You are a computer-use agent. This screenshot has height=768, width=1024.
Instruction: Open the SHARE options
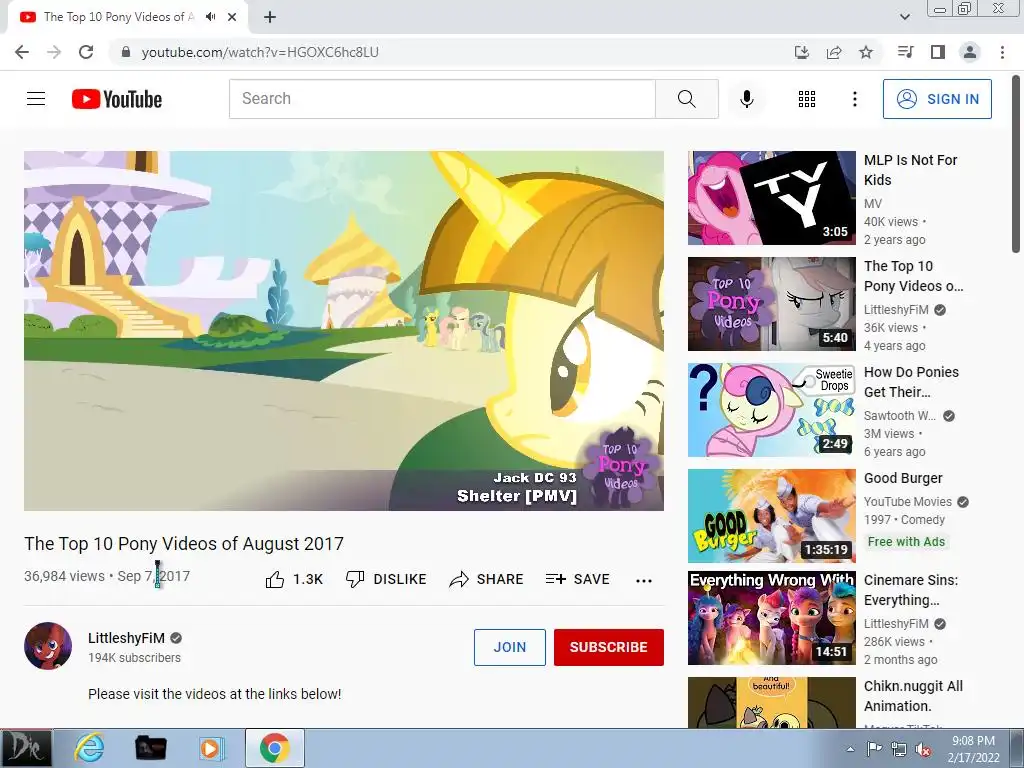(487, 579)
